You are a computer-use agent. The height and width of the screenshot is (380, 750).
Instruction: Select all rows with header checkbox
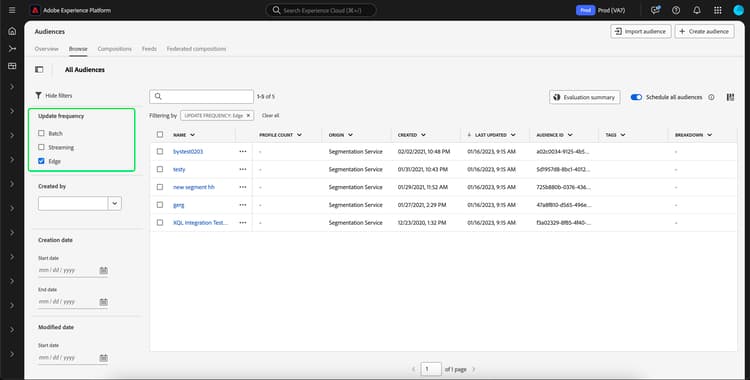coord(160,134)
